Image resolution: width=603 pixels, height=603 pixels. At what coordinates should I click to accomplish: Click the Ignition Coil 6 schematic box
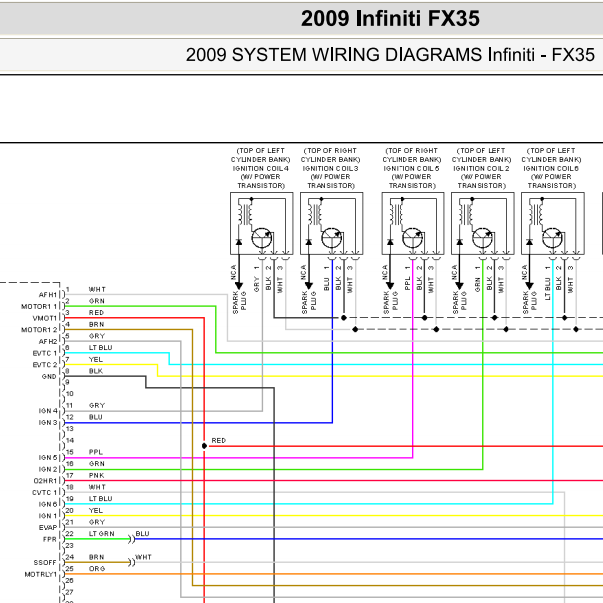[553, 223]
